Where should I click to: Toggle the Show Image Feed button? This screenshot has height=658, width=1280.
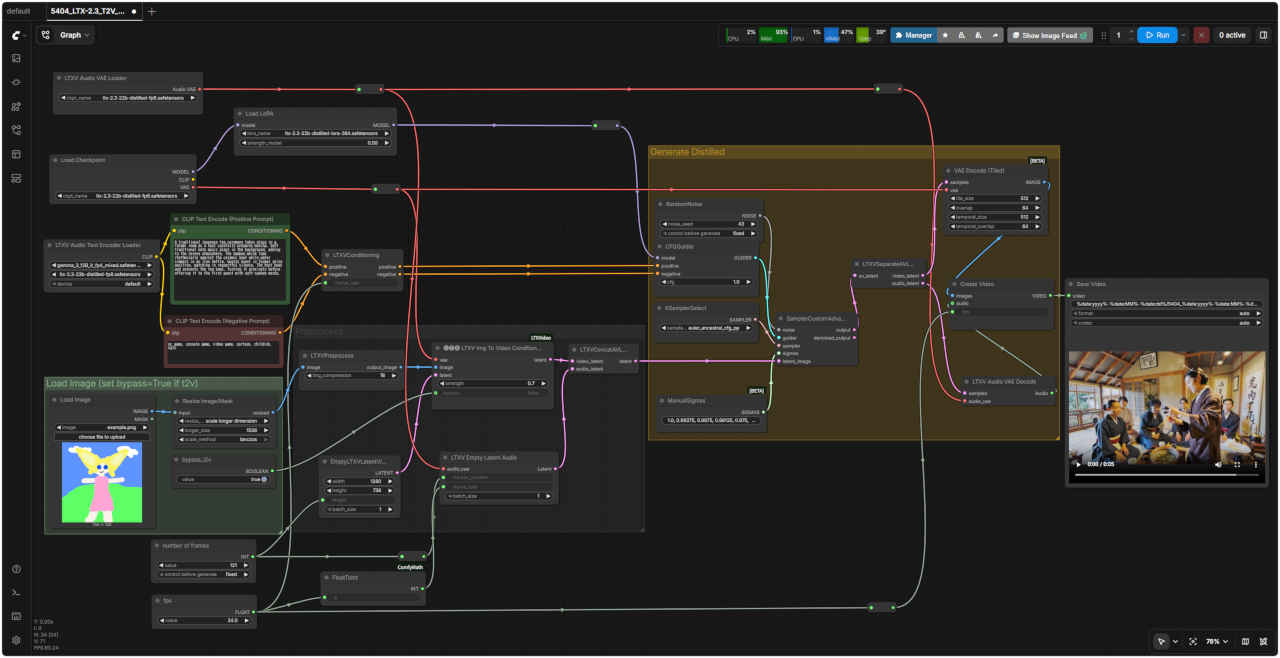pyautogui.click(x=1049, y=35)
